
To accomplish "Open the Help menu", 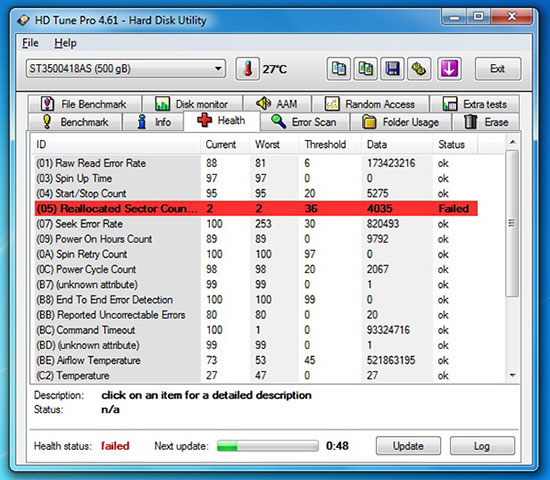I will pos(65,43).
